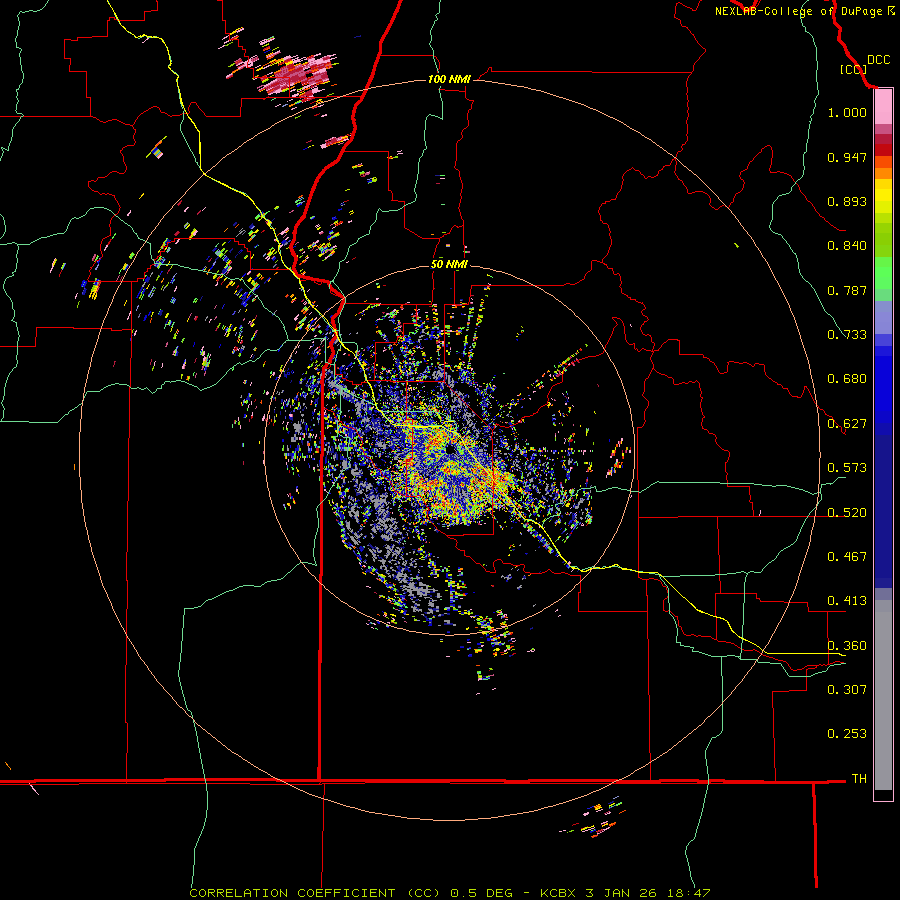
Task: Click the 0.520 color scale value
Action: pos(847,513)
